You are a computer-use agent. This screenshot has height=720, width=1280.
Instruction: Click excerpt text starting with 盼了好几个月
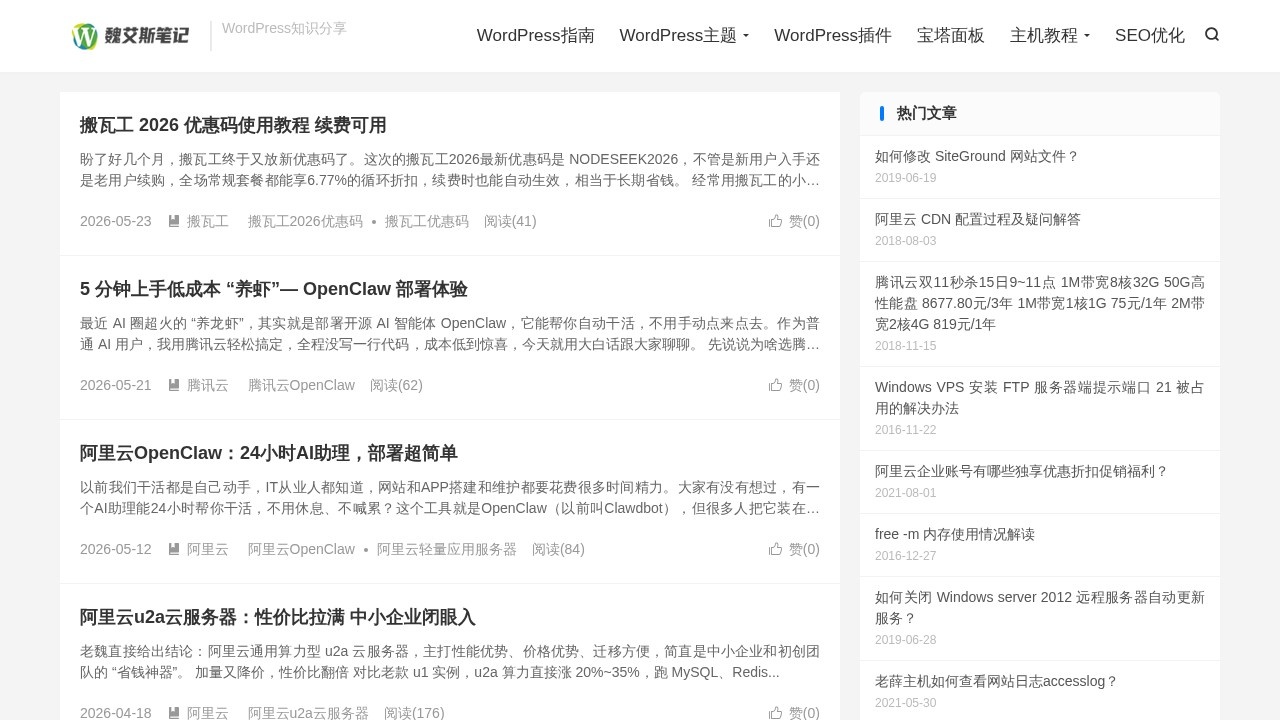click(x=450, y=170)
